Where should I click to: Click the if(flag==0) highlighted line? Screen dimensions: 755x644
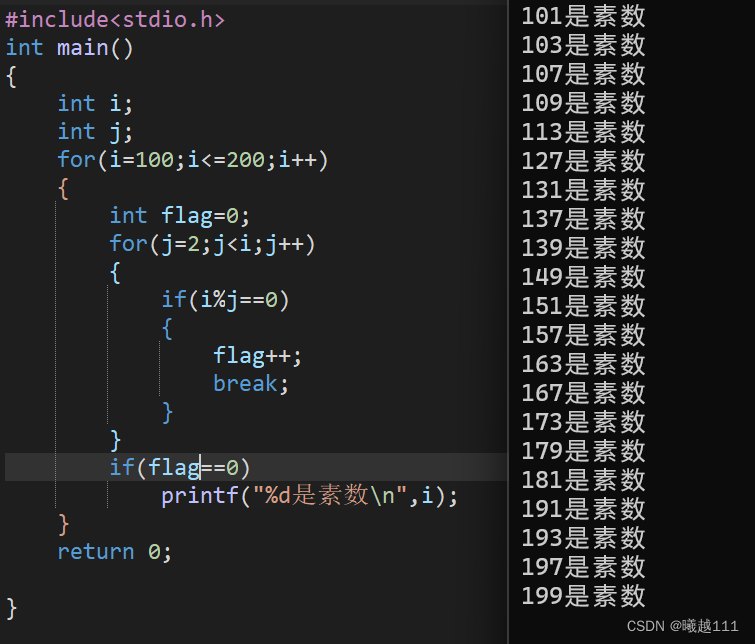(180, 467)
